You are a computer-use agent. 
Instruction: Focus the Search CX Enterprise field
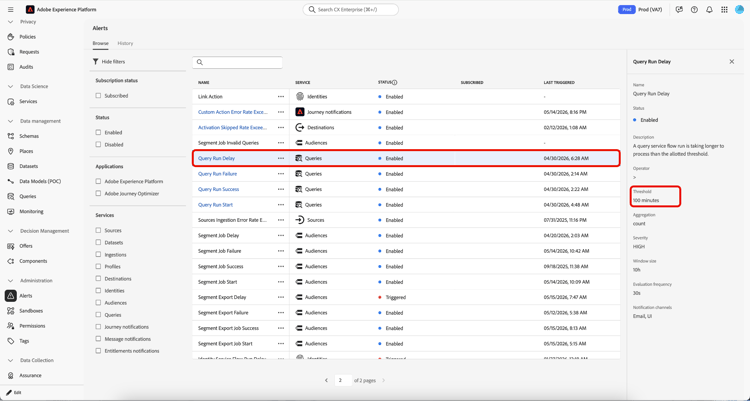click(351, 10)
